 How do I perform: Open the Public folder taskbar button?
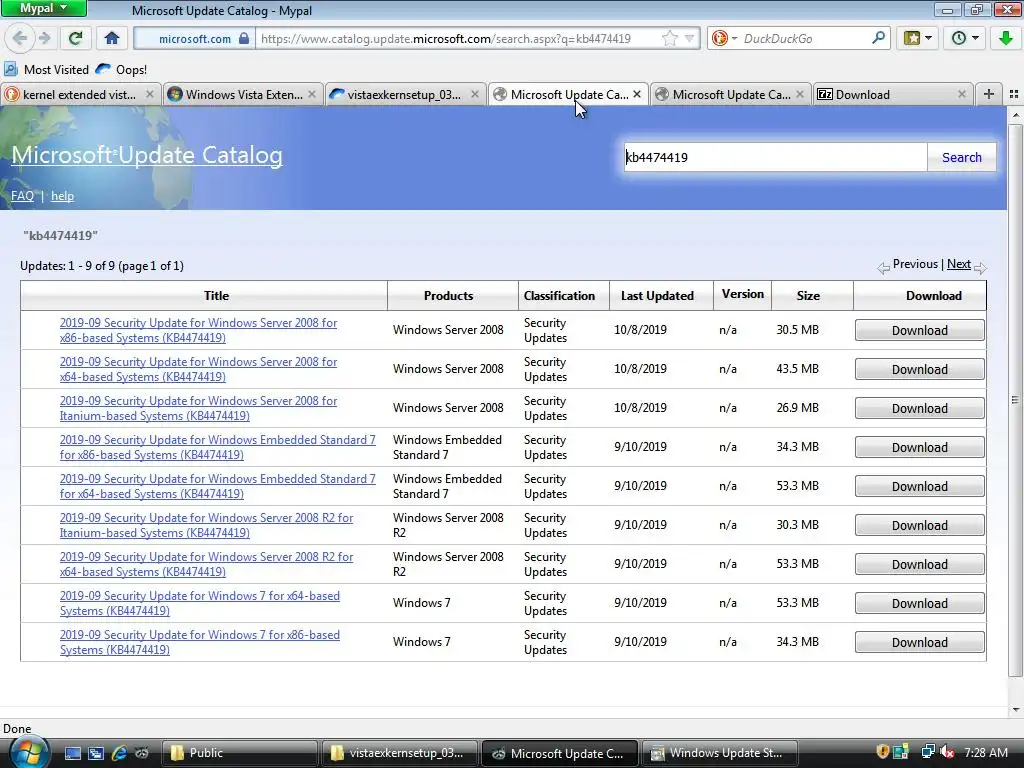point(240,753)
